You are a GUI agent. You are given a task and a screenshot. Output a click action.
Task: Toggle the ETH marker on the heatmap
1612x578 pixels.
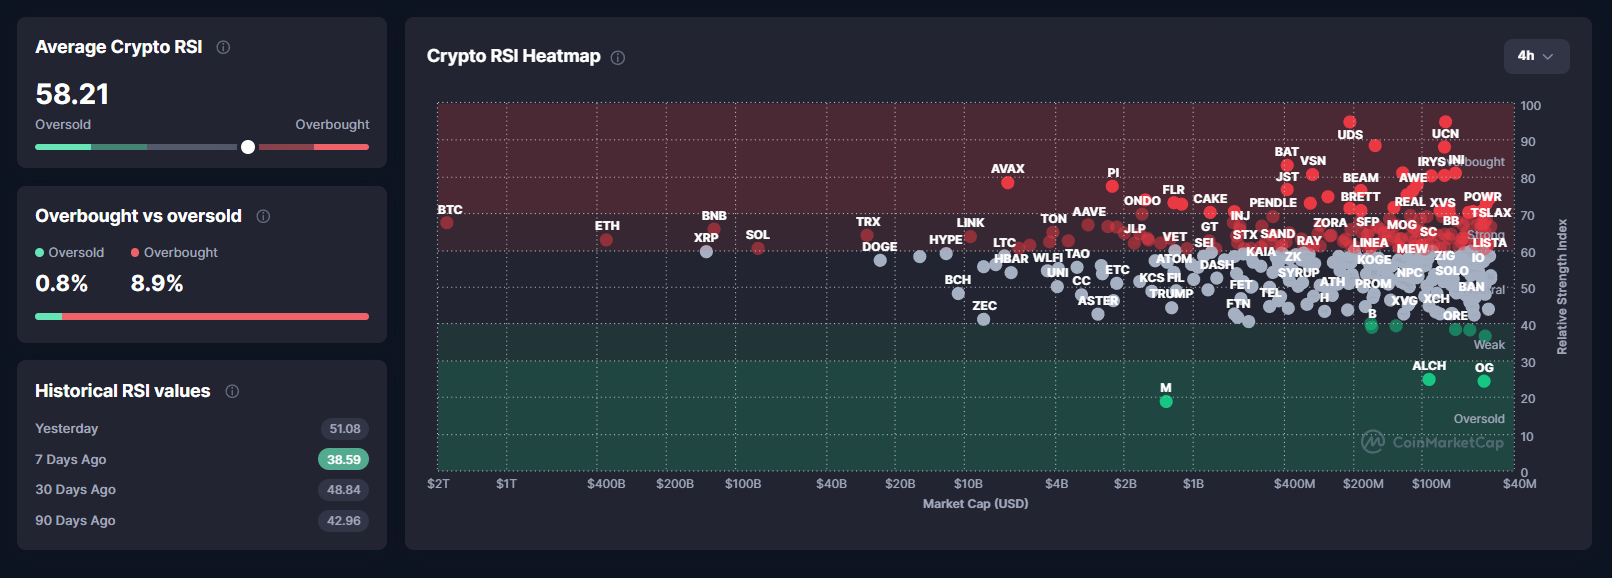pyautogui.click(x=608, y=239)
